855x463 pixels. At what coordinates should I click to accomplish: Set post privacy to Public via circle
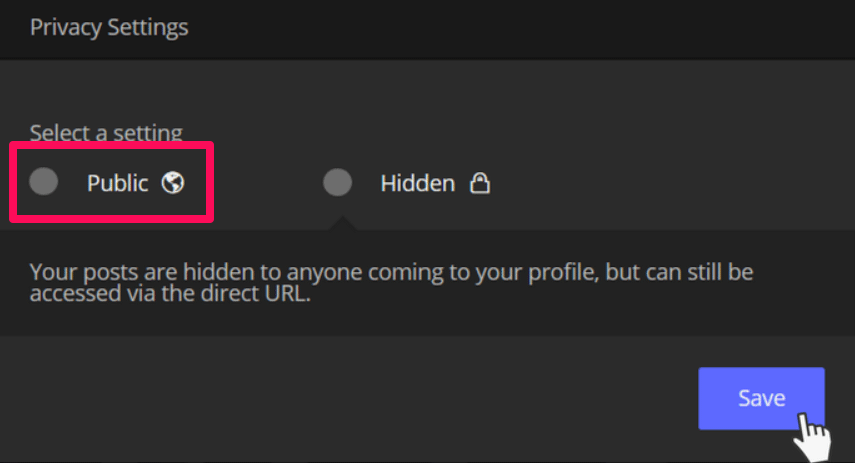click(44, 182)
